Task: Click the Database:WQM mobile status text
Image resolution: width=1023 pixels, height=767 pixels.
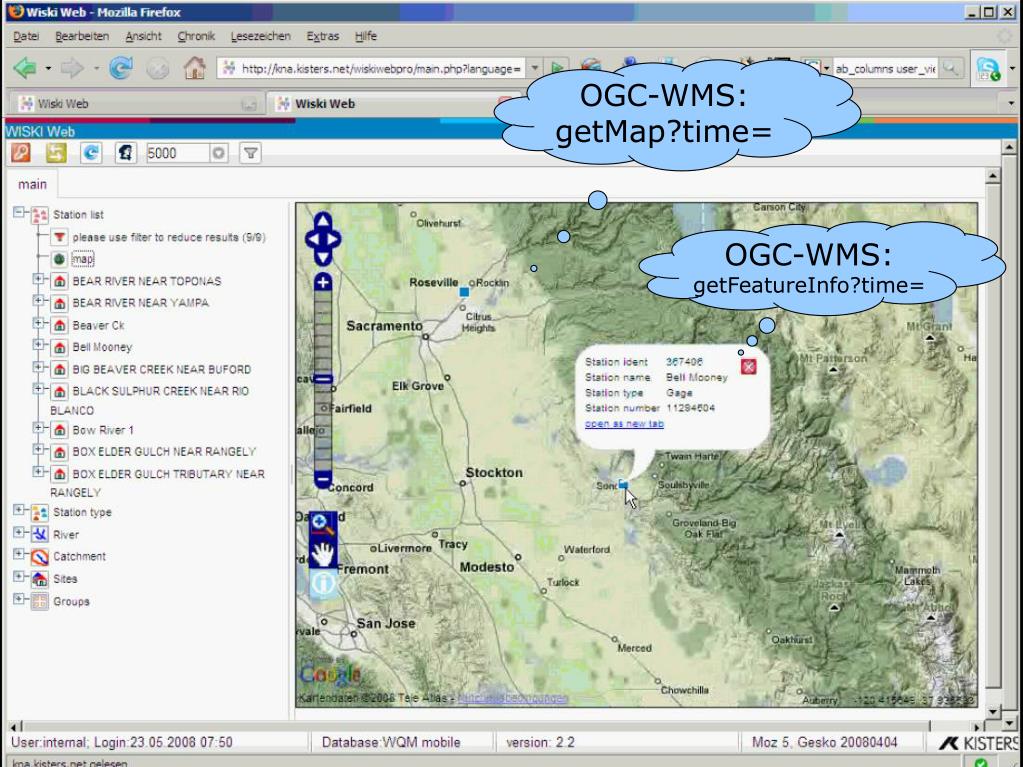Action: (391, 742)
